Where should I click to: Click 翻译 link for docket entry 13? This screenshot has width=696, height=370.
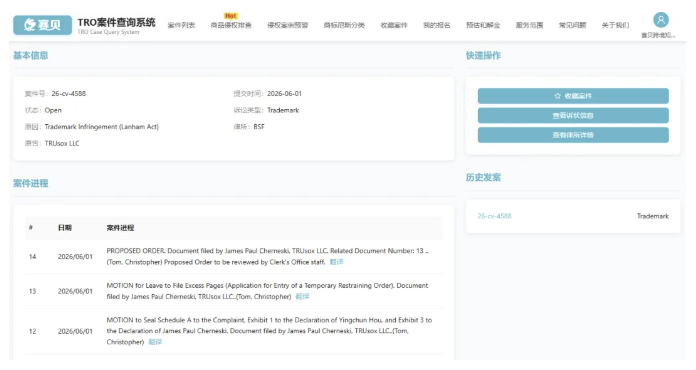point(302,296)
